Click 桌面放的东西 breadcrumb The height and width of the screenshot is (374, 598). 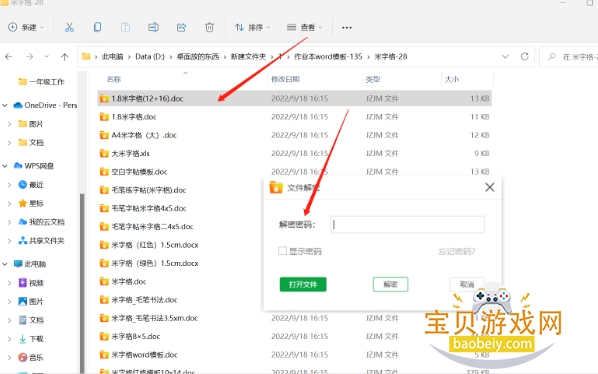(198, 57)
